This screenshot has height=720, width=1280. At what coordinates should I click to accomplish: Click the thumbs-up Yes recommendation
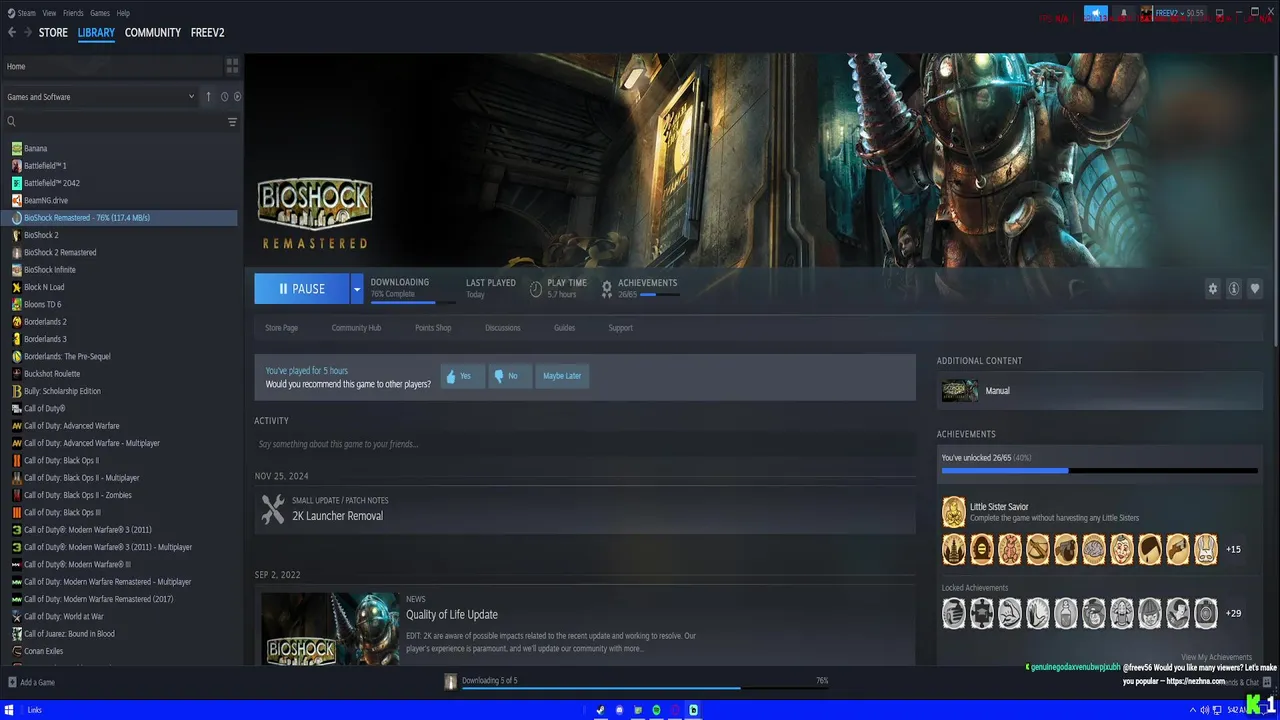[x=462, y=376]
